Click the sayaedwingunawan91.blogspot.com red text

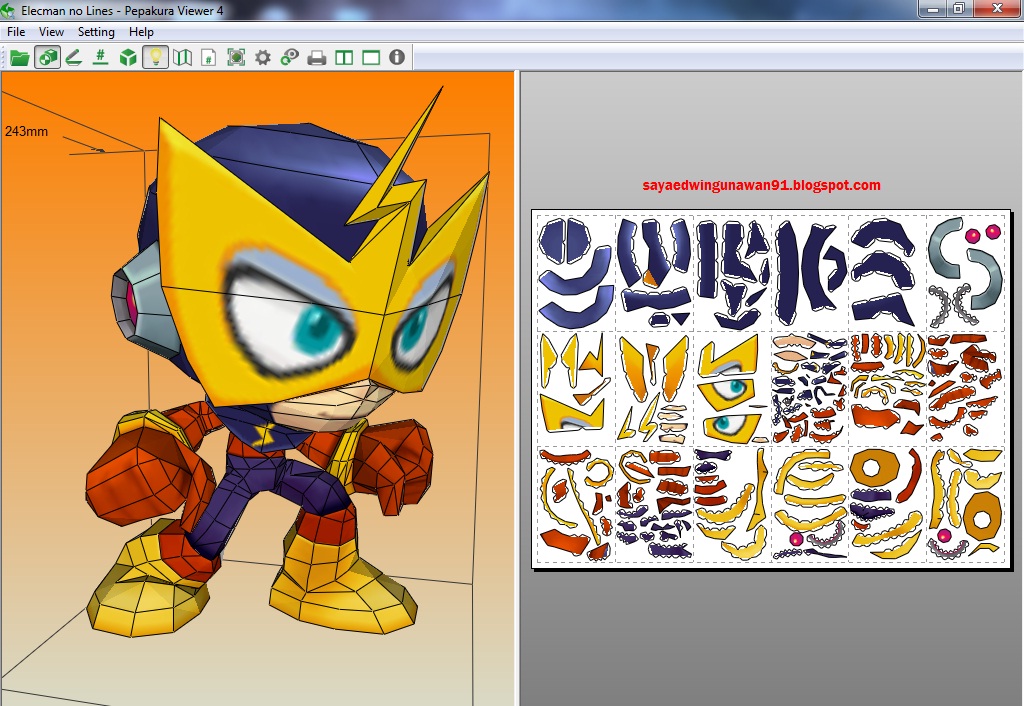click(761, 185)
